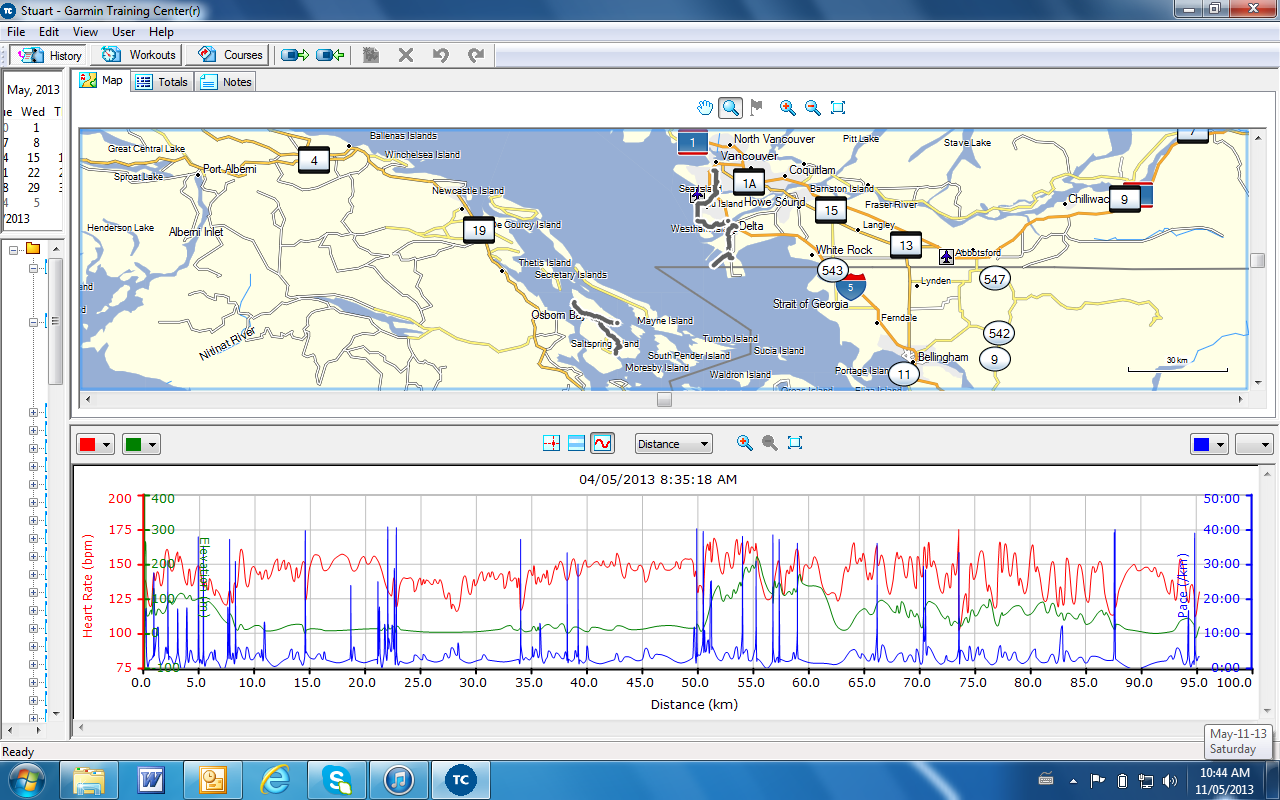
Task: Click the Send to Device icon
Action: point(295,55)
